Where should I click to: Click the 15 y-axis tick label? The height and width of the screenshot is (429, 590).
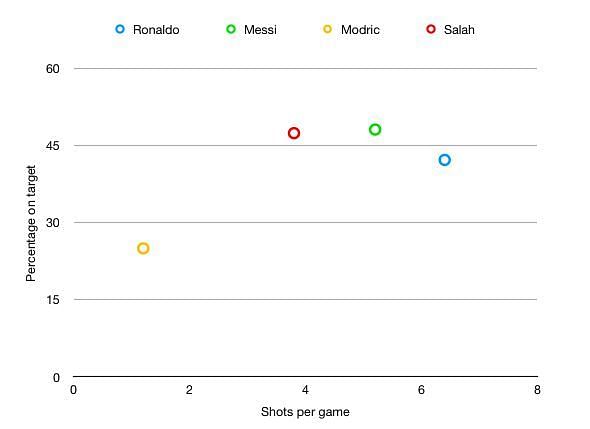coord(53,300)
